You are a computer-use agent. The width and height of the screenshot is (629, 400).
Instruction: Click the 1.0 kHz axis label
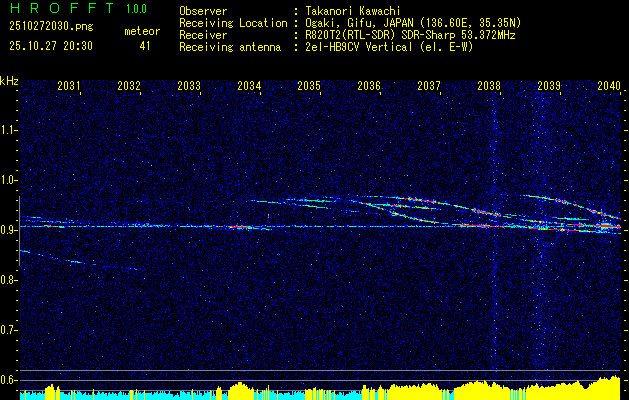point(8,180)
